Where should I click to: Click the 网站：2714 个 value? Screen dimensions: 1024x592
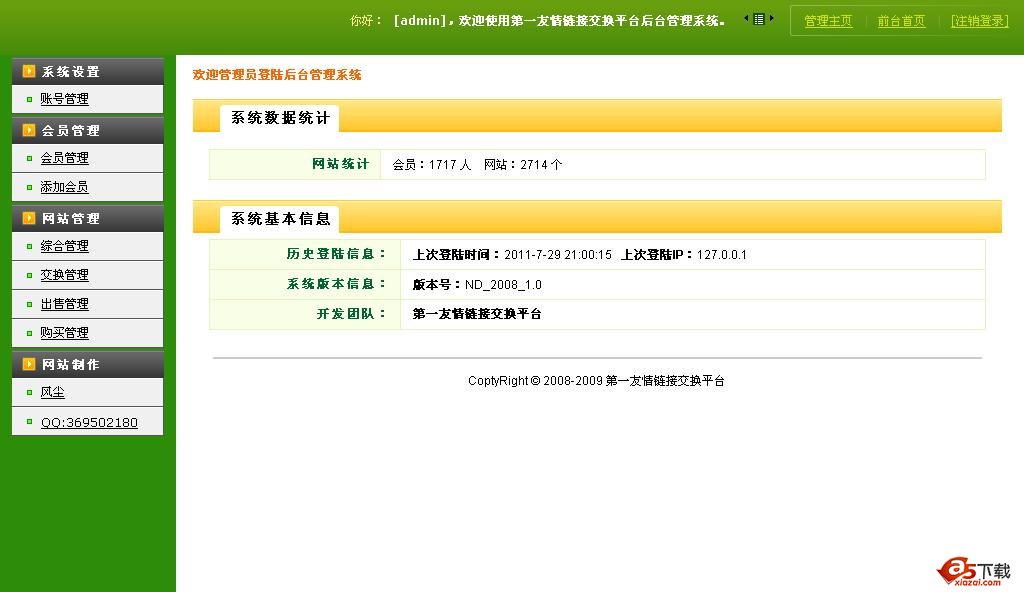point(523,165)
